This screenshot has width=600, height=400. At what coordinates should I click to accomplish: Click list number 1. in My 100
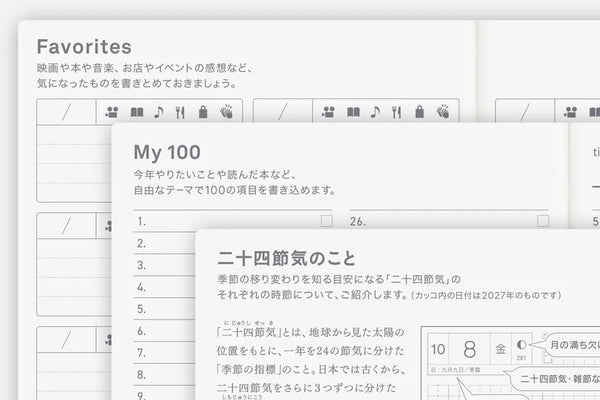[x=142, y=222]
